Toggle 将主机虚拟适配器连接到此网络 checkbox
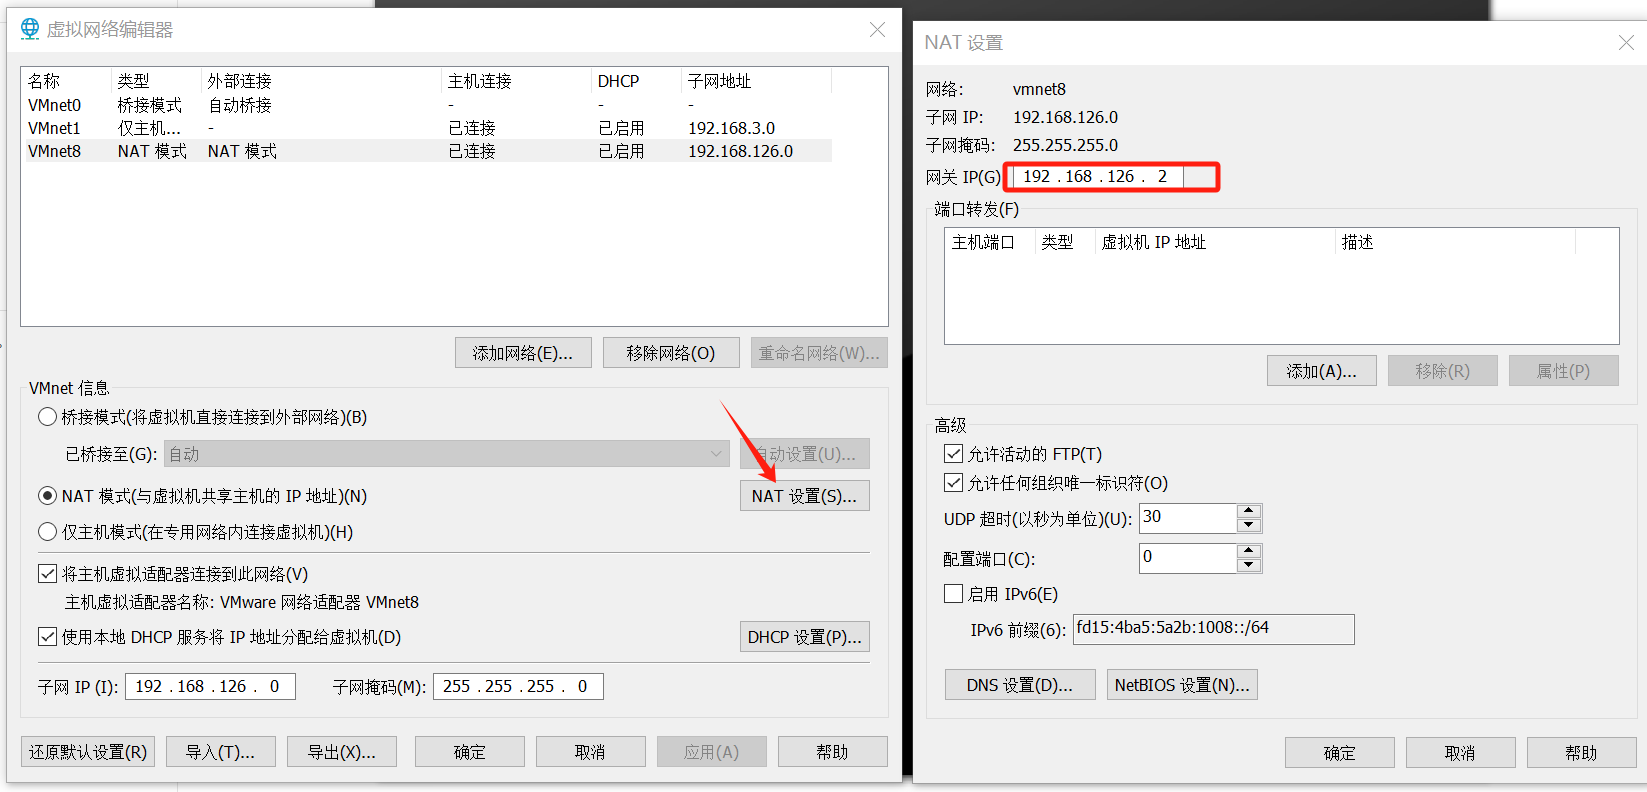Image resolution: width=1647 pixels, height=792 pixels. pos(47,574)
